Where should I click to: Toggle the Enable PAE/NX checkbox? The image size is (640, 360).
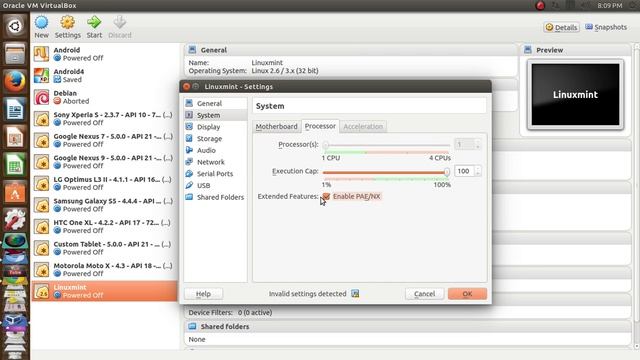[326, 196]
